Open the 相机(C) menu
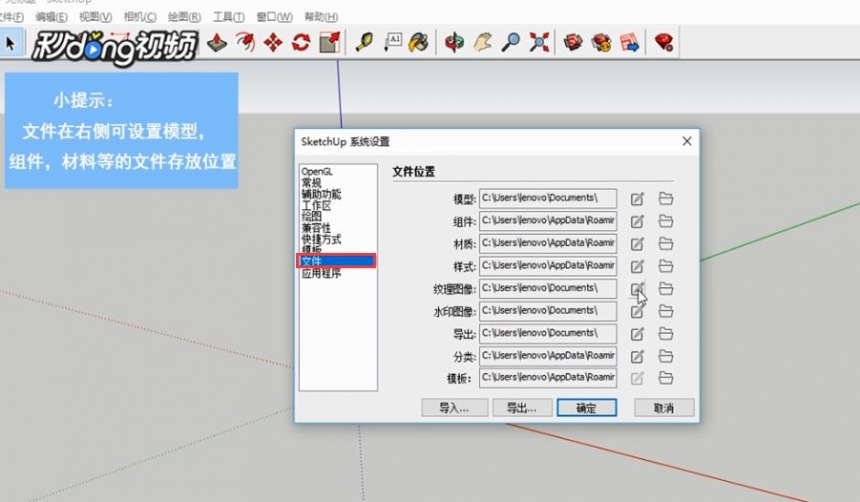This screenshot has height=502, width=860. [140, 17]
